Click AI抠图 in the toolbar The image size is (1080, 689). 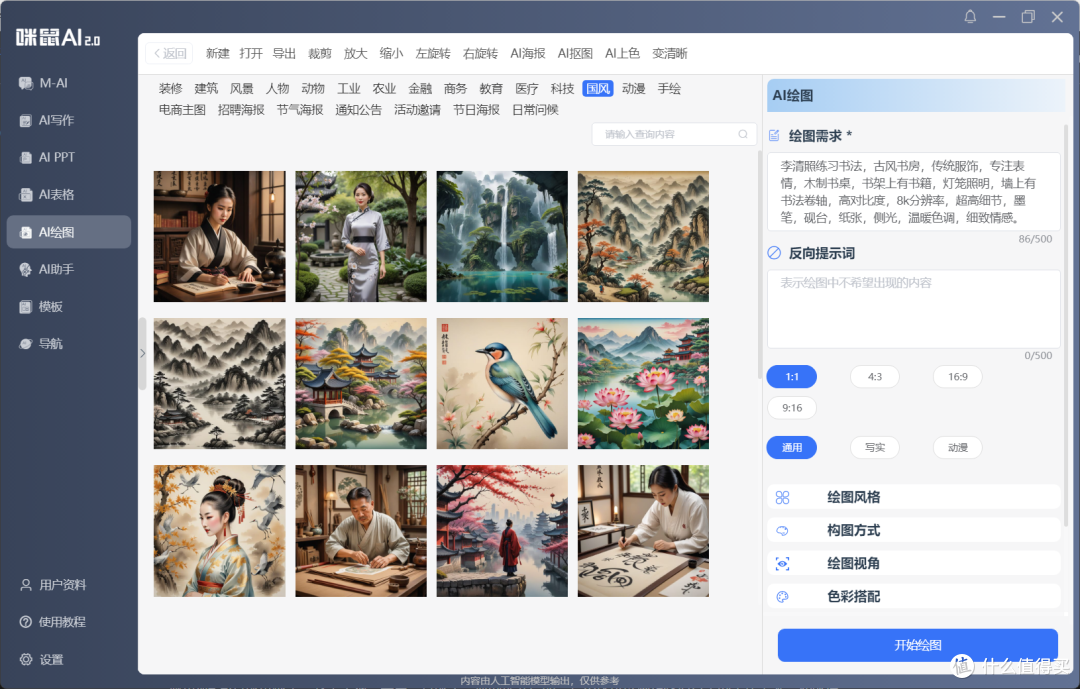coord(575,54)
